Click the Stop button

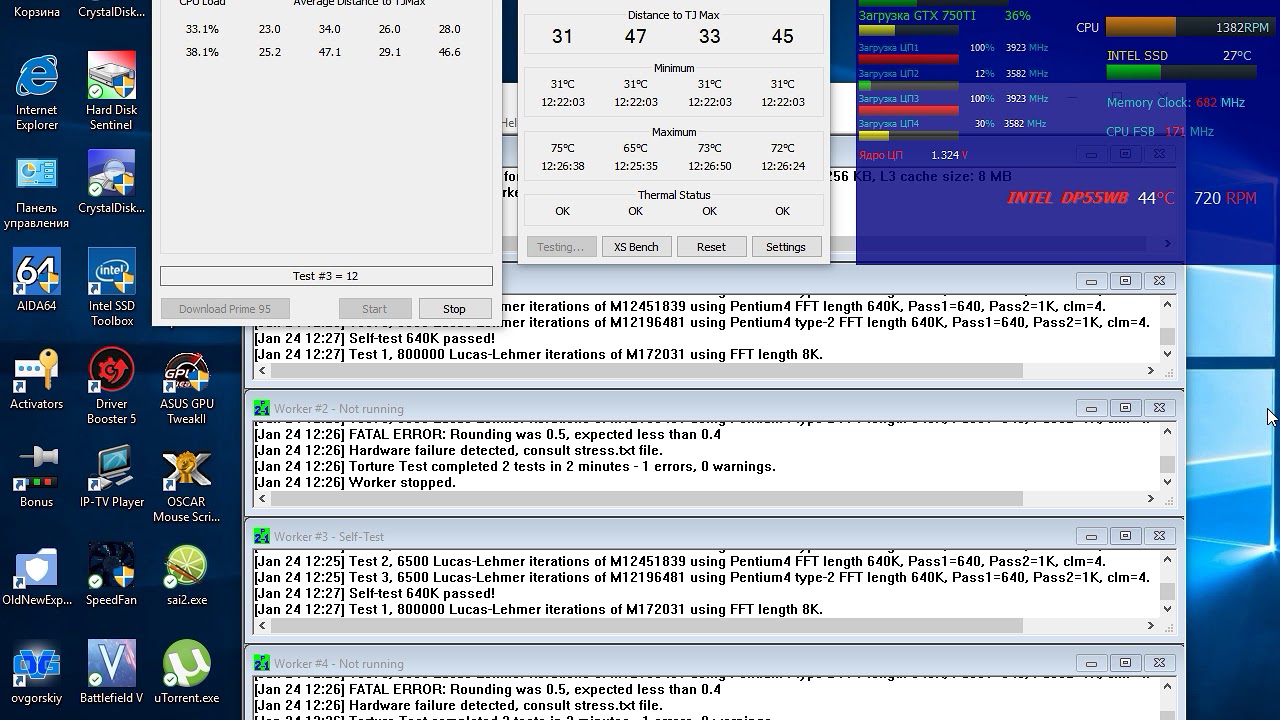(x=454, y=309)
